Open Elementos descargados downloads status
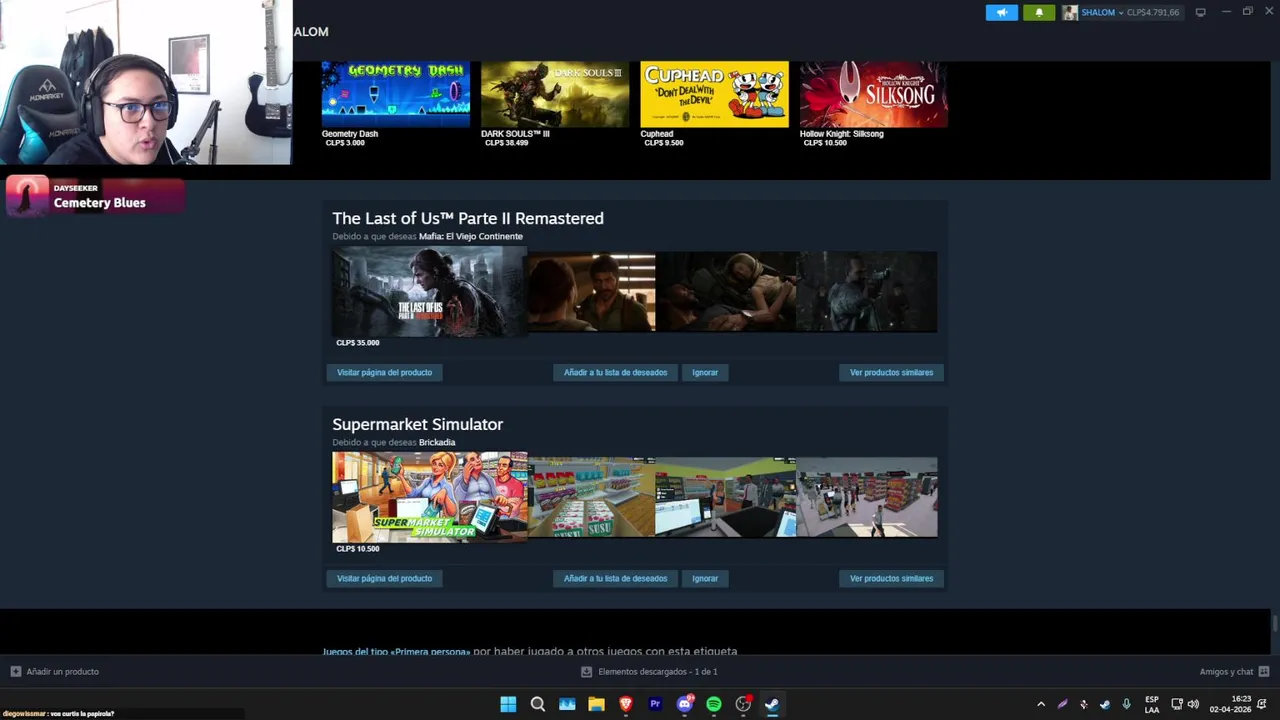 (x=649, y=672)
